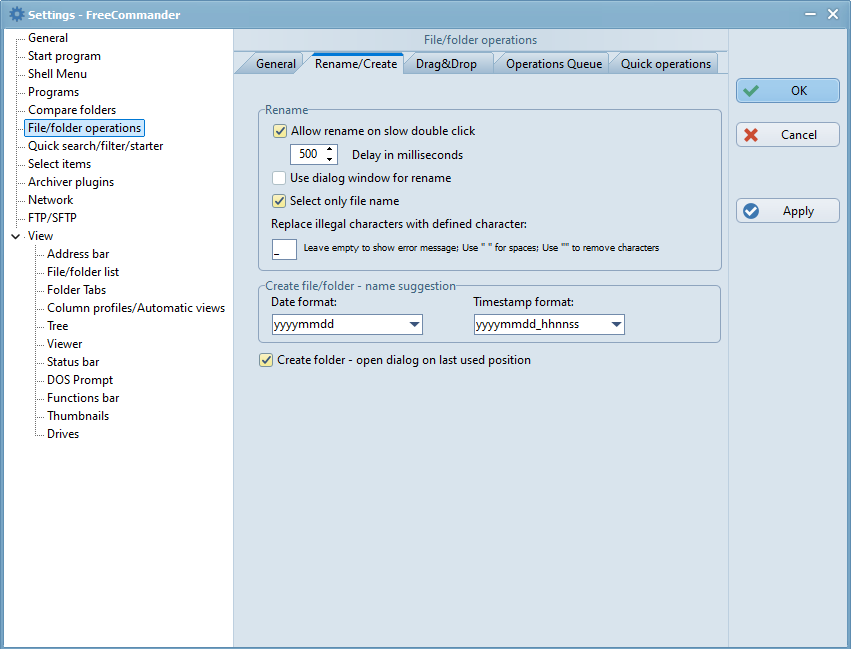851x649 pixels.
Task: Open the Timestamp format dropdown
Action: (x=616, y=324)
